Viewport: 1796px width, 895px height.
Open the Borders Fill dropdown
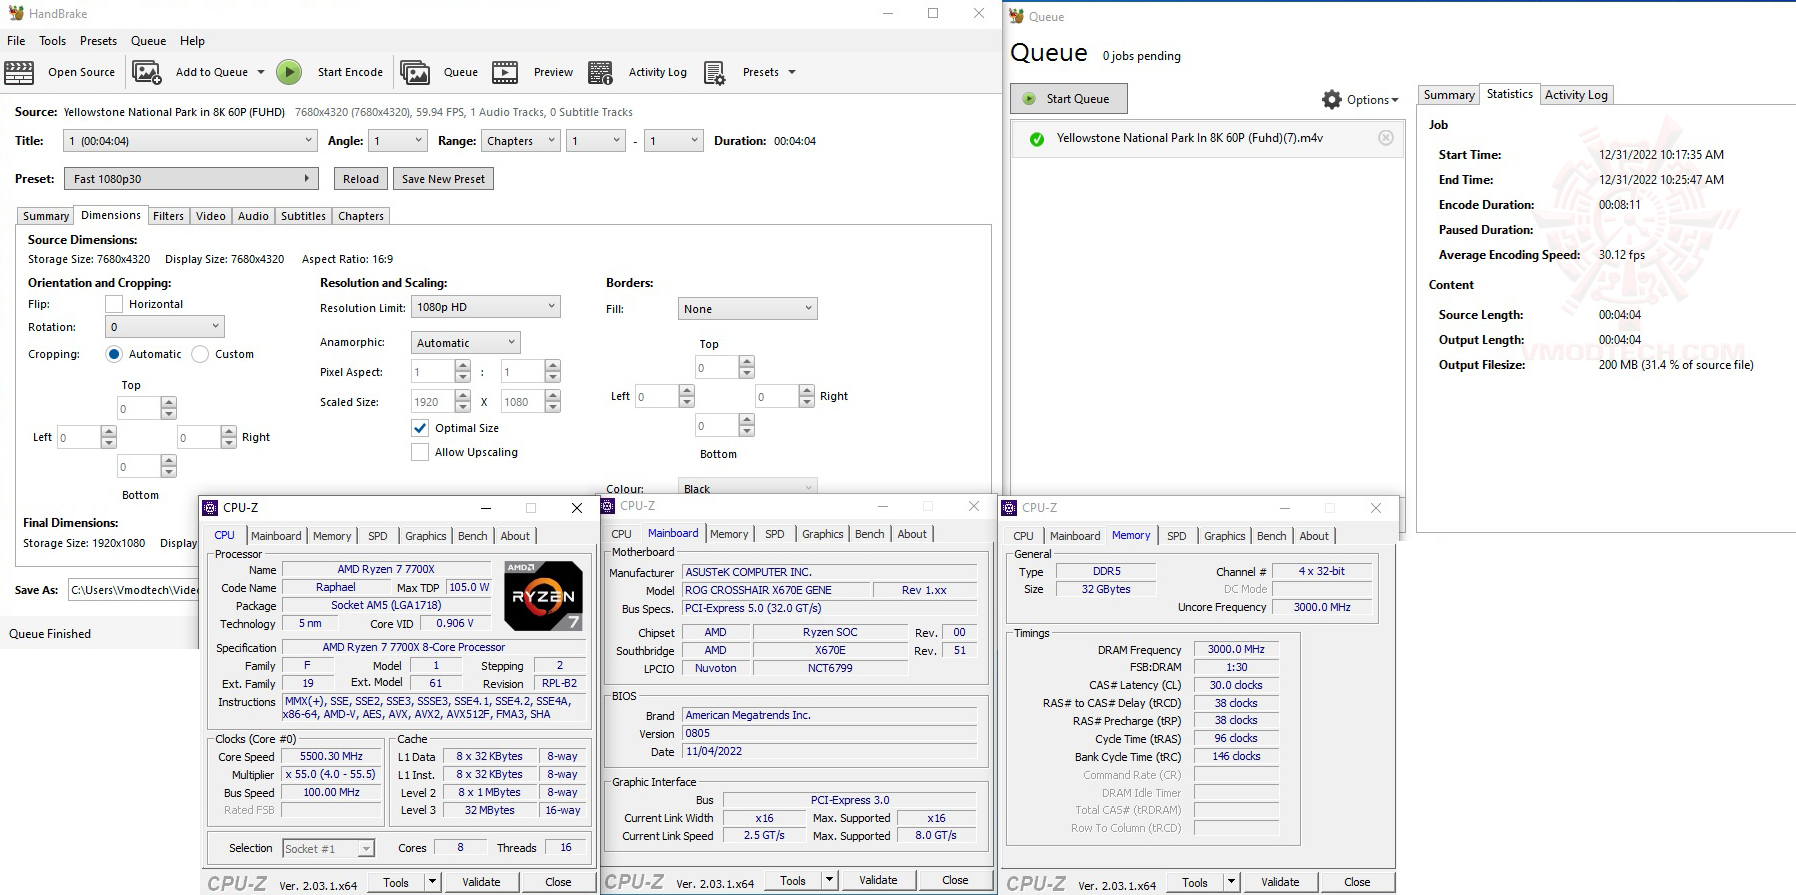coord(748,309)
